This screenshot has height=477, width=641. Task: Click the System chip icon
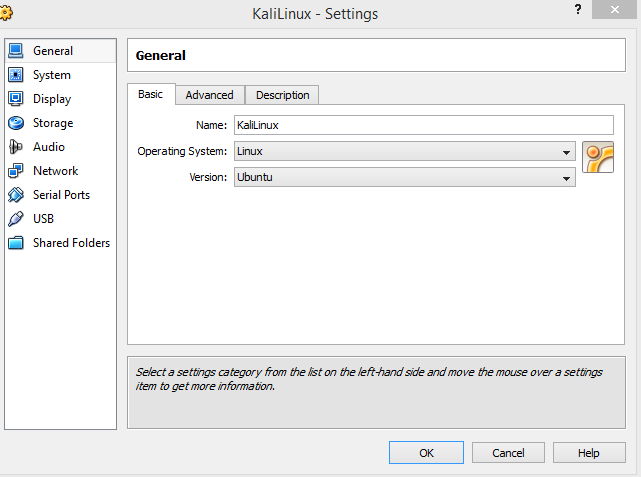pos(16,75)
